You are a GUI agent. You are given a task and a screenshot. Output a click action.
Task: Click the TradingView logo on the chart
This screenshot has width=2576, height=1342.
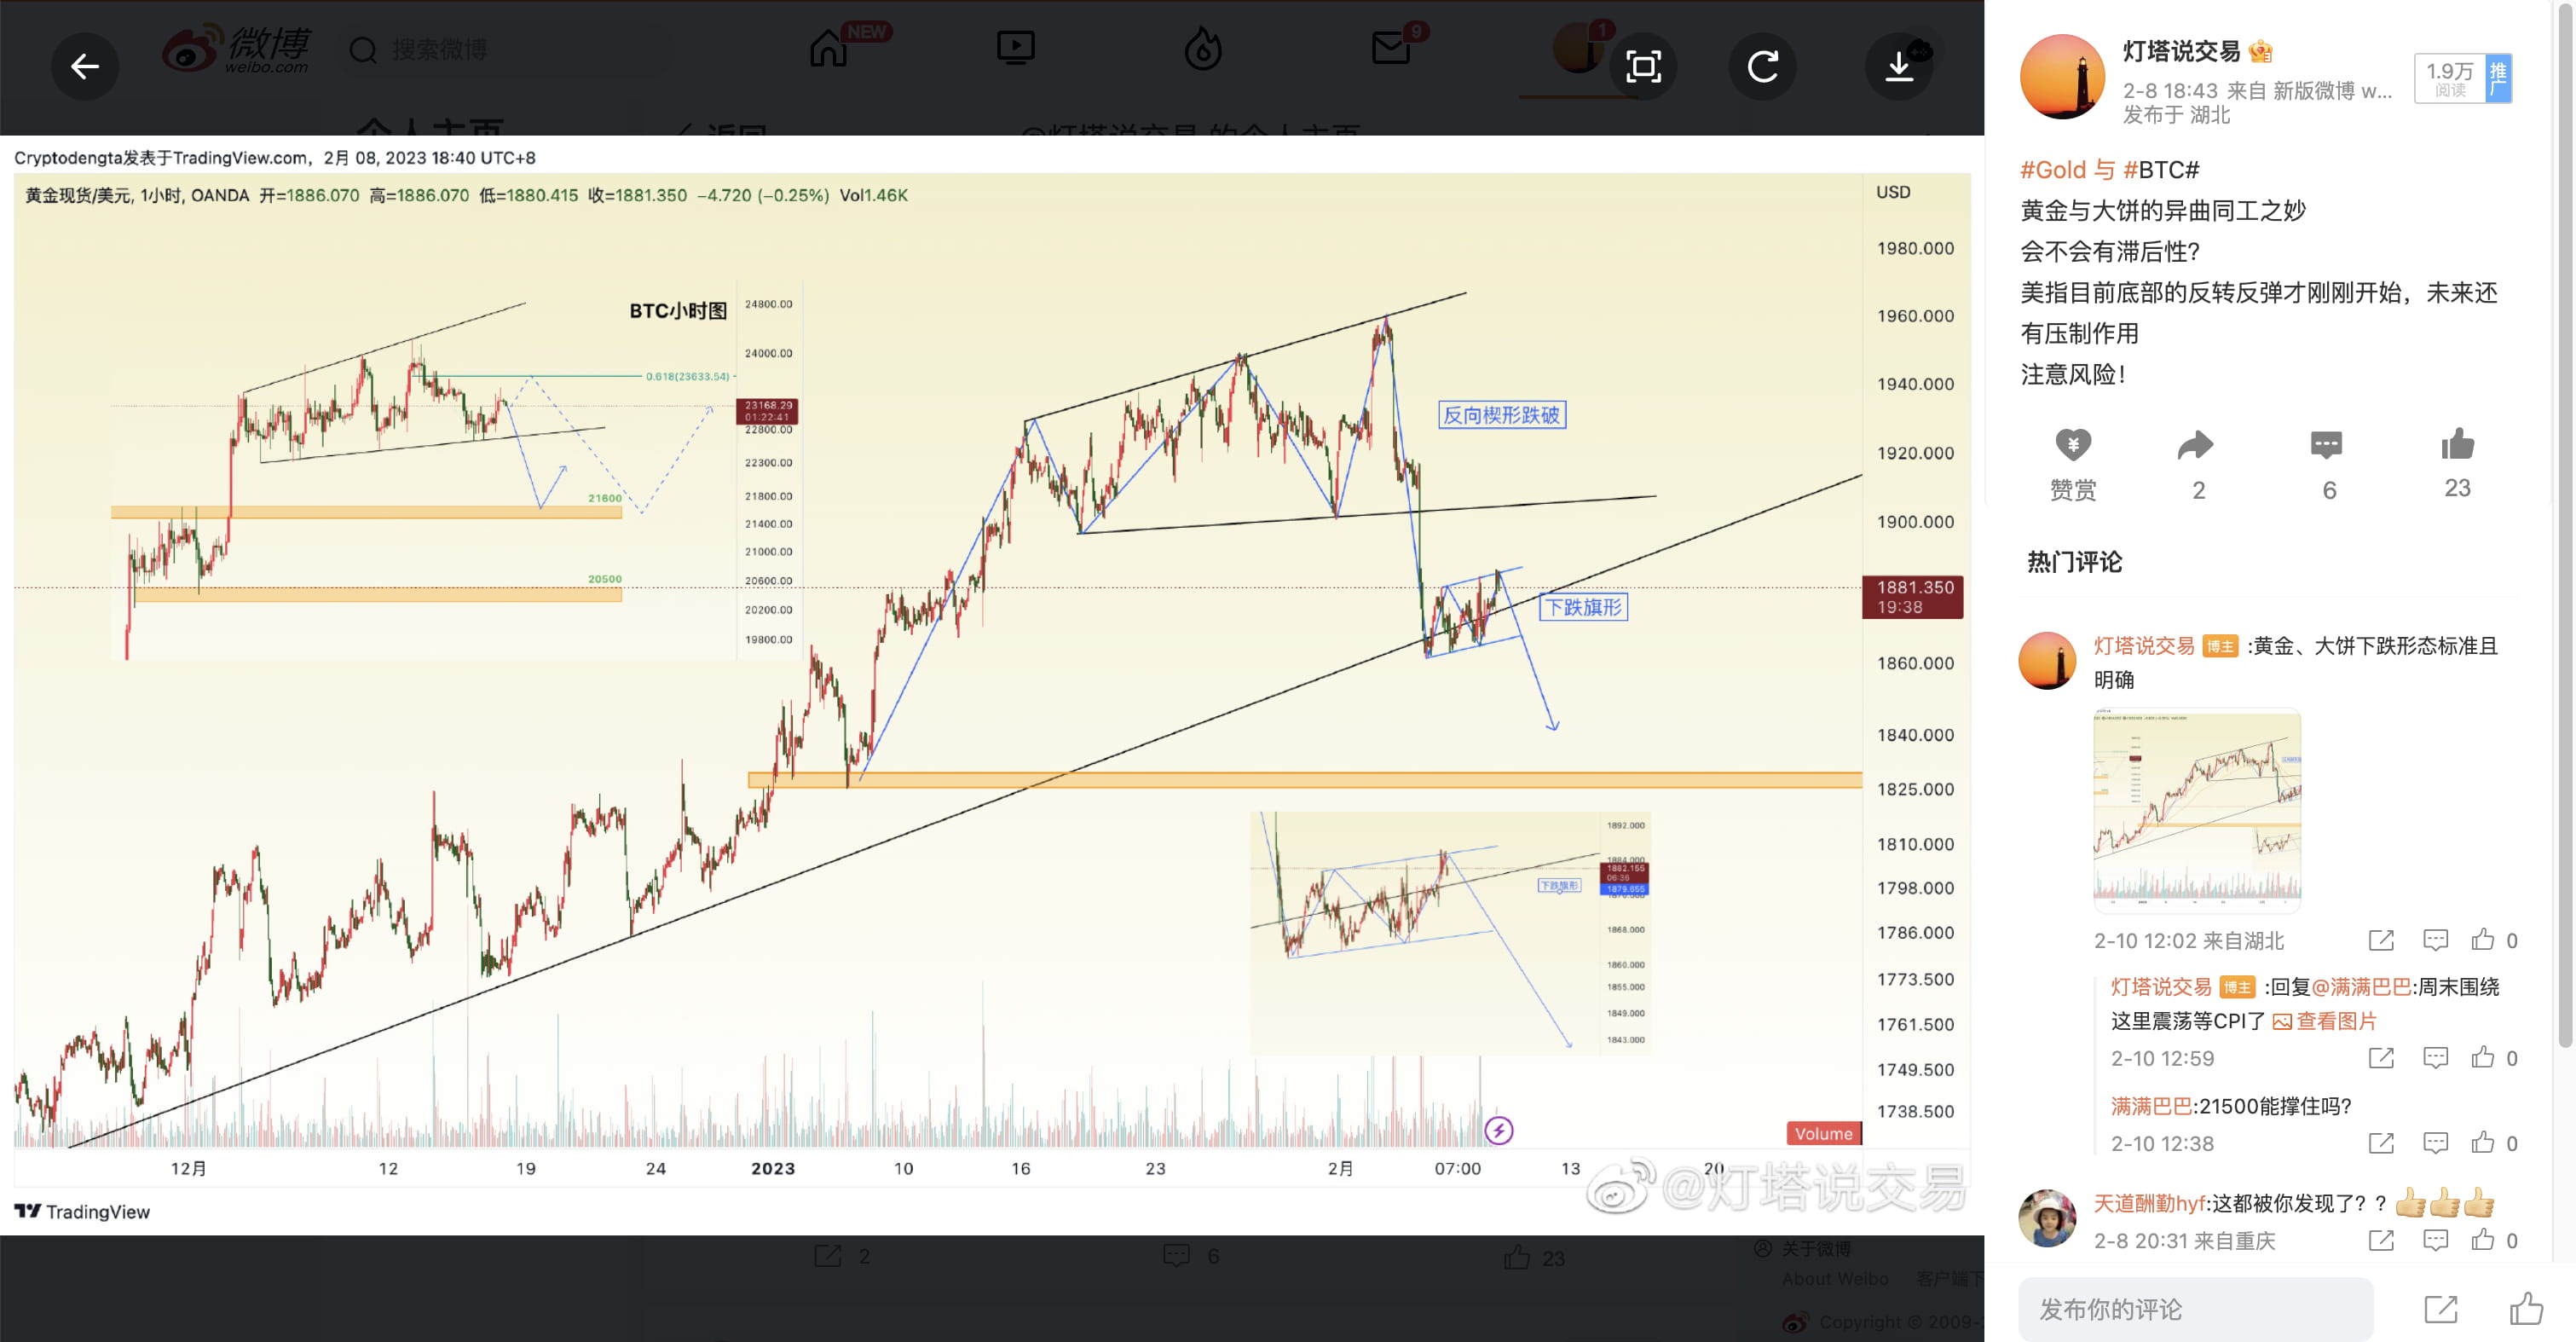click(x=86, y=1211)
